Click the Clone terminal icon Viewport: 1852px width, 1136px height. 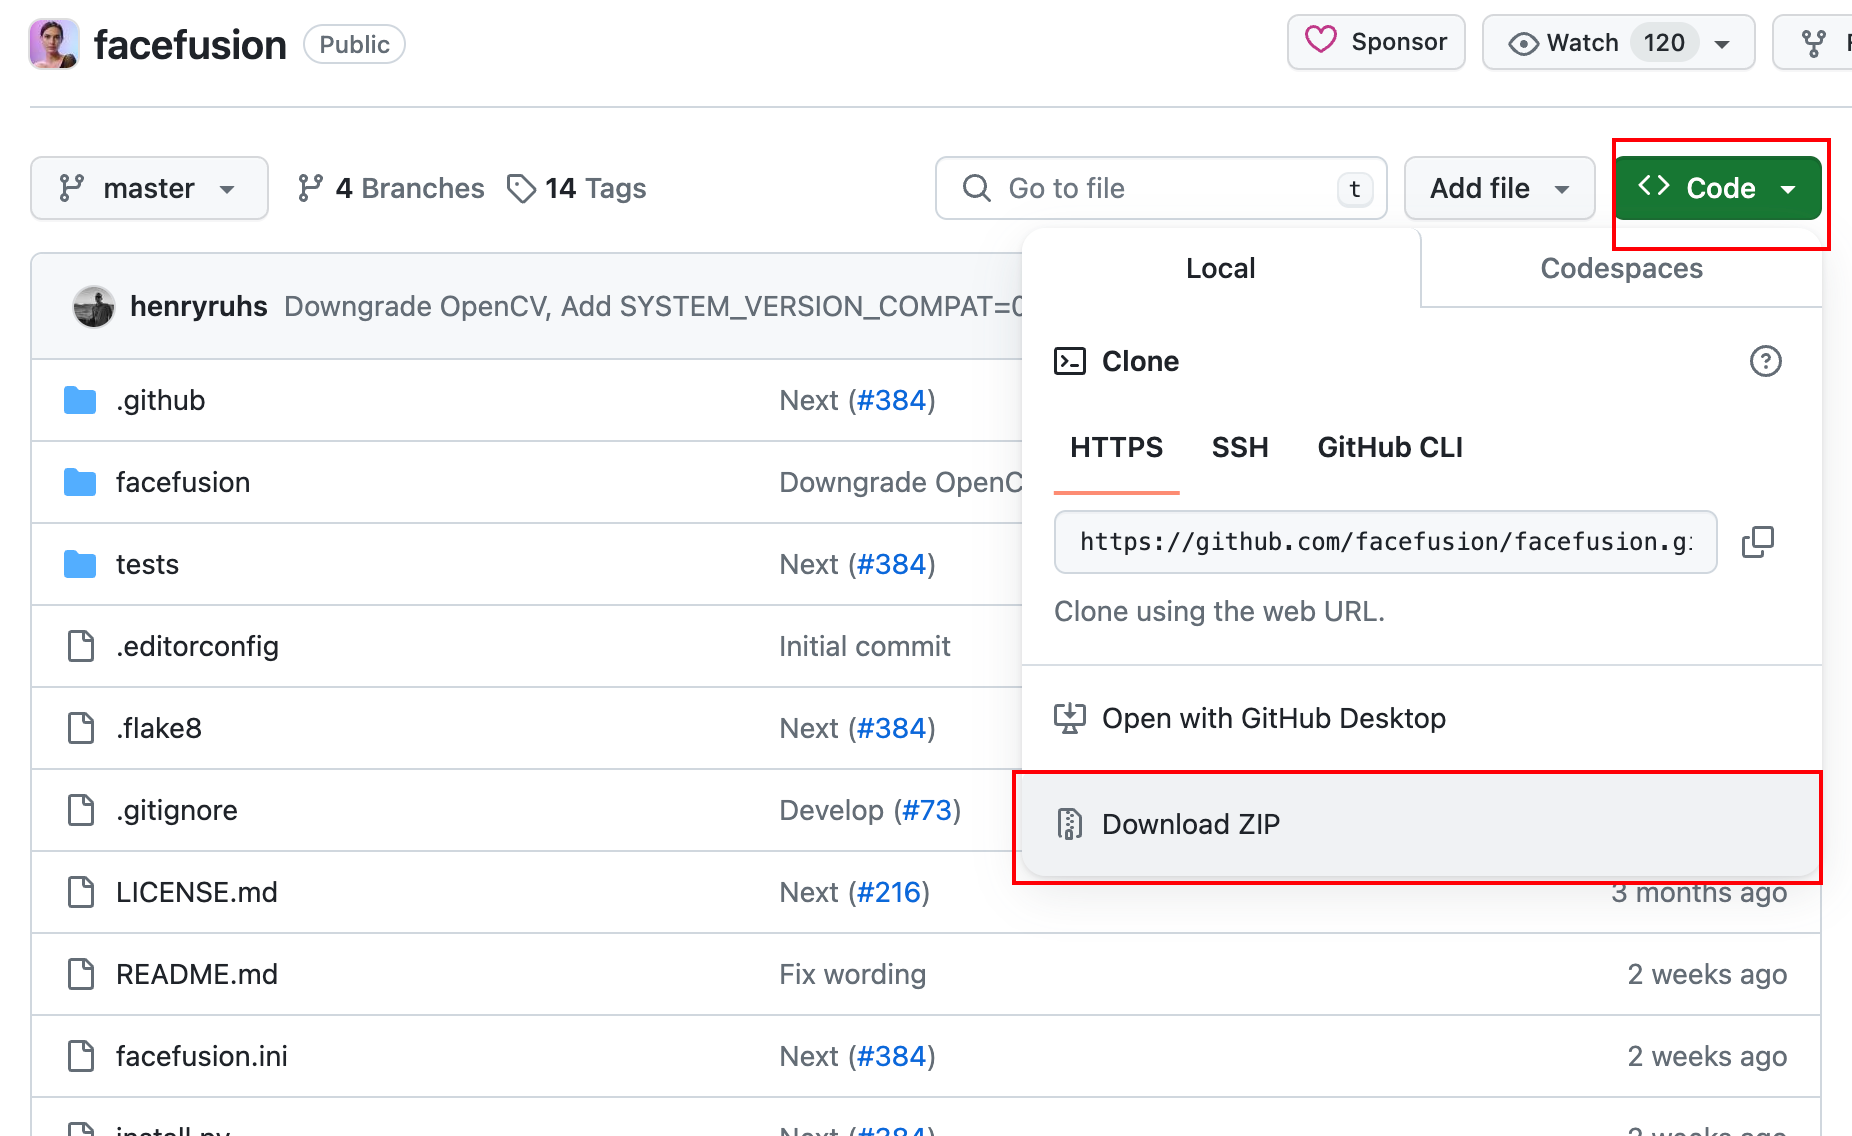[x=1070, y=361]
